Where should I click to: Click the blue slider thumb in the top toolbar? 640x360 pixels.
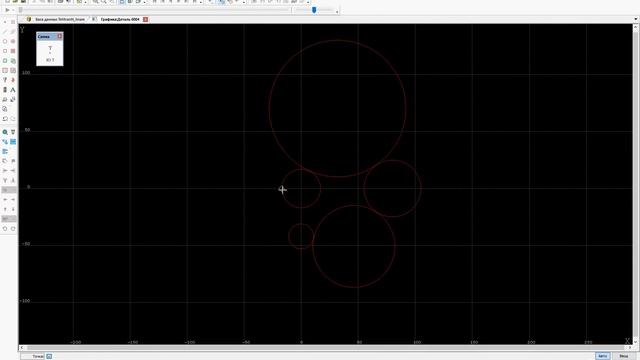point(314,10)
